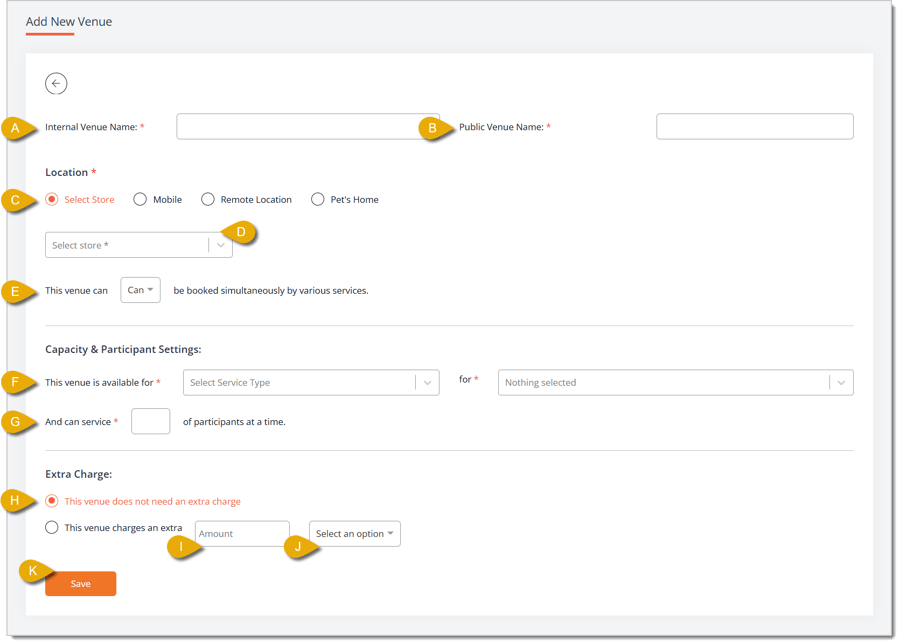Click the Amount input field
Viewport: 900px width, 644px height.
[242, 533]
